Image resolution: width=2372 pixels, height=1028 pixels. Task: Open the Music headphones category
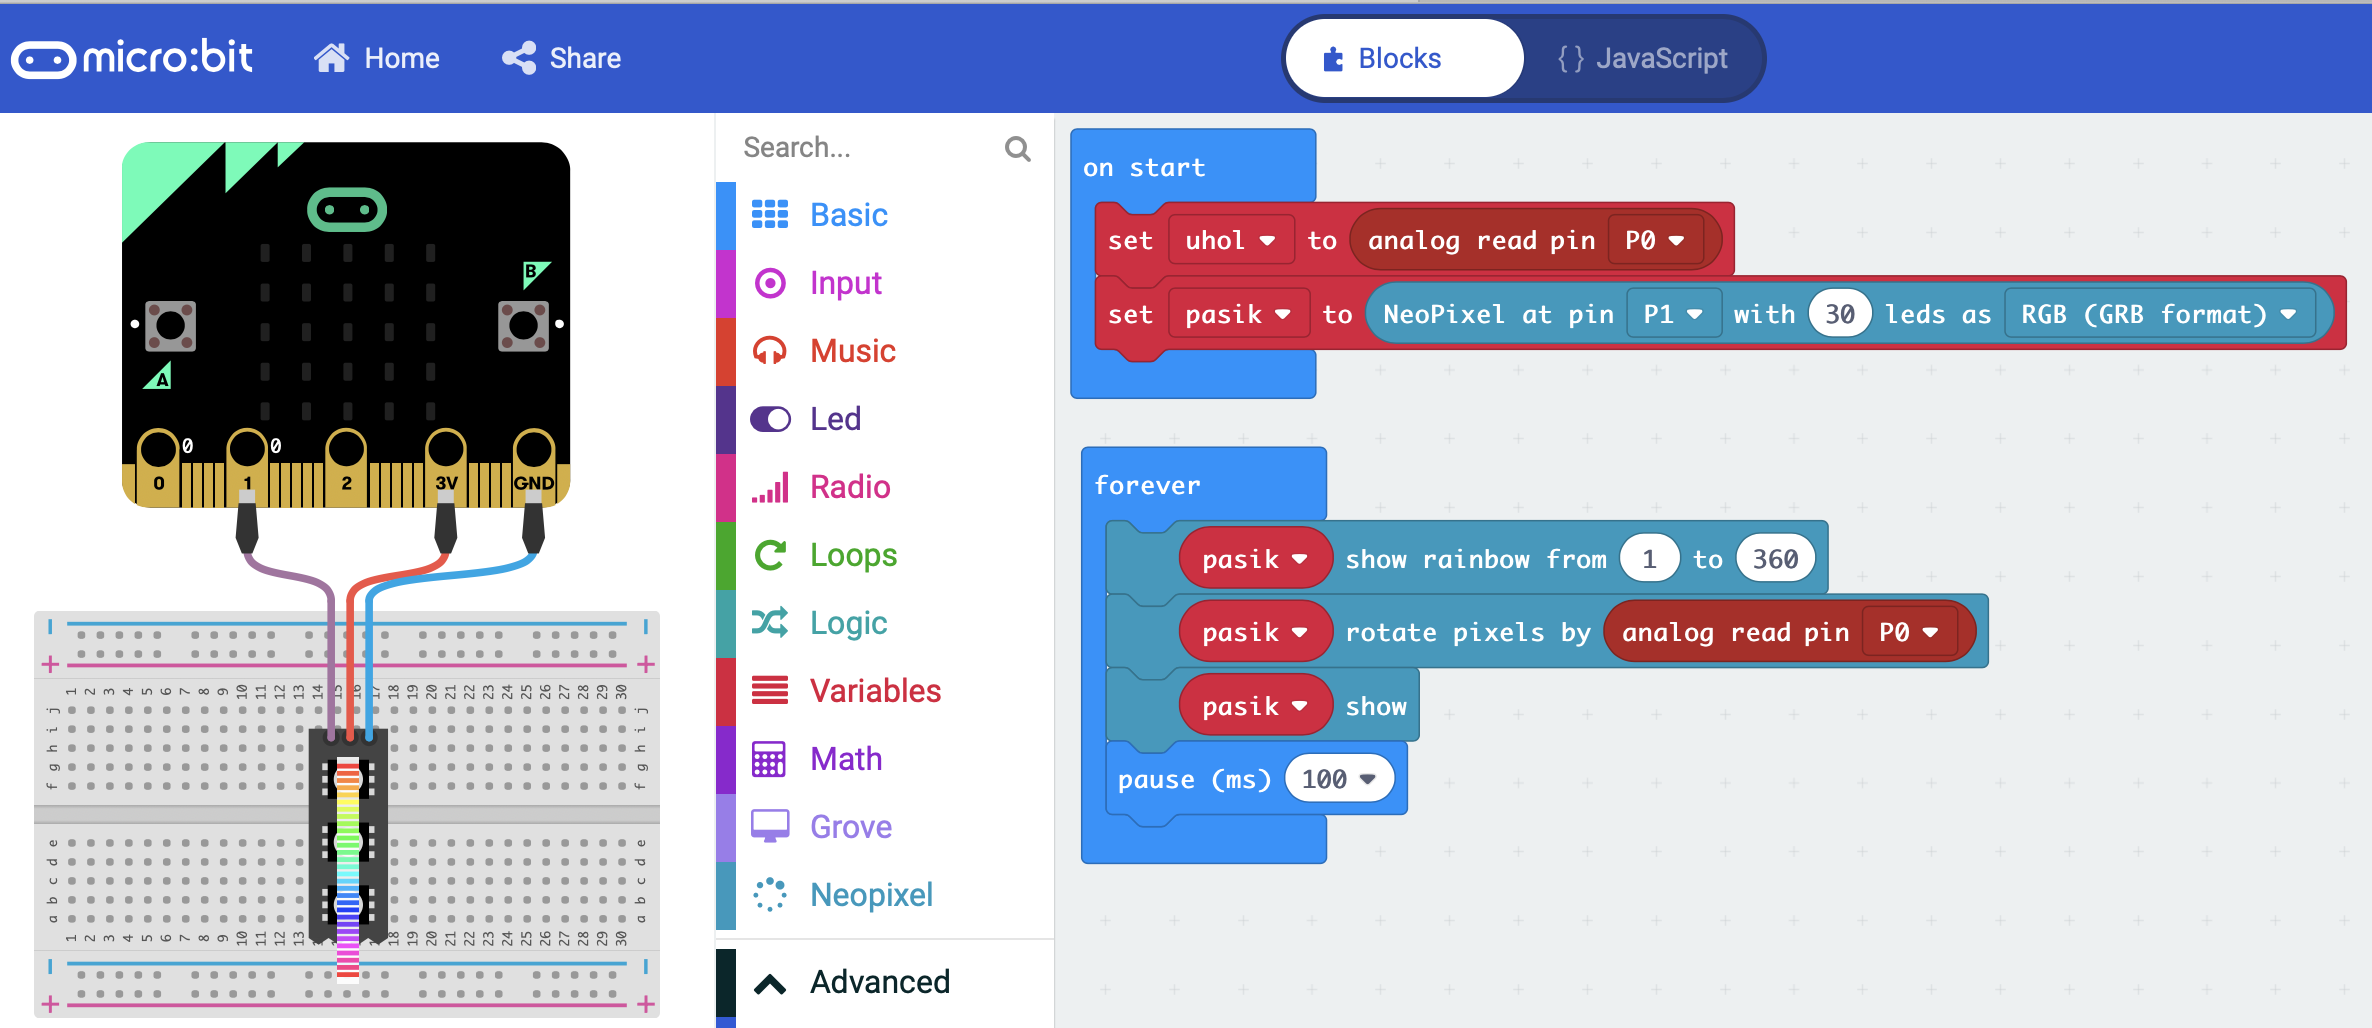click(x=852, y=351)
